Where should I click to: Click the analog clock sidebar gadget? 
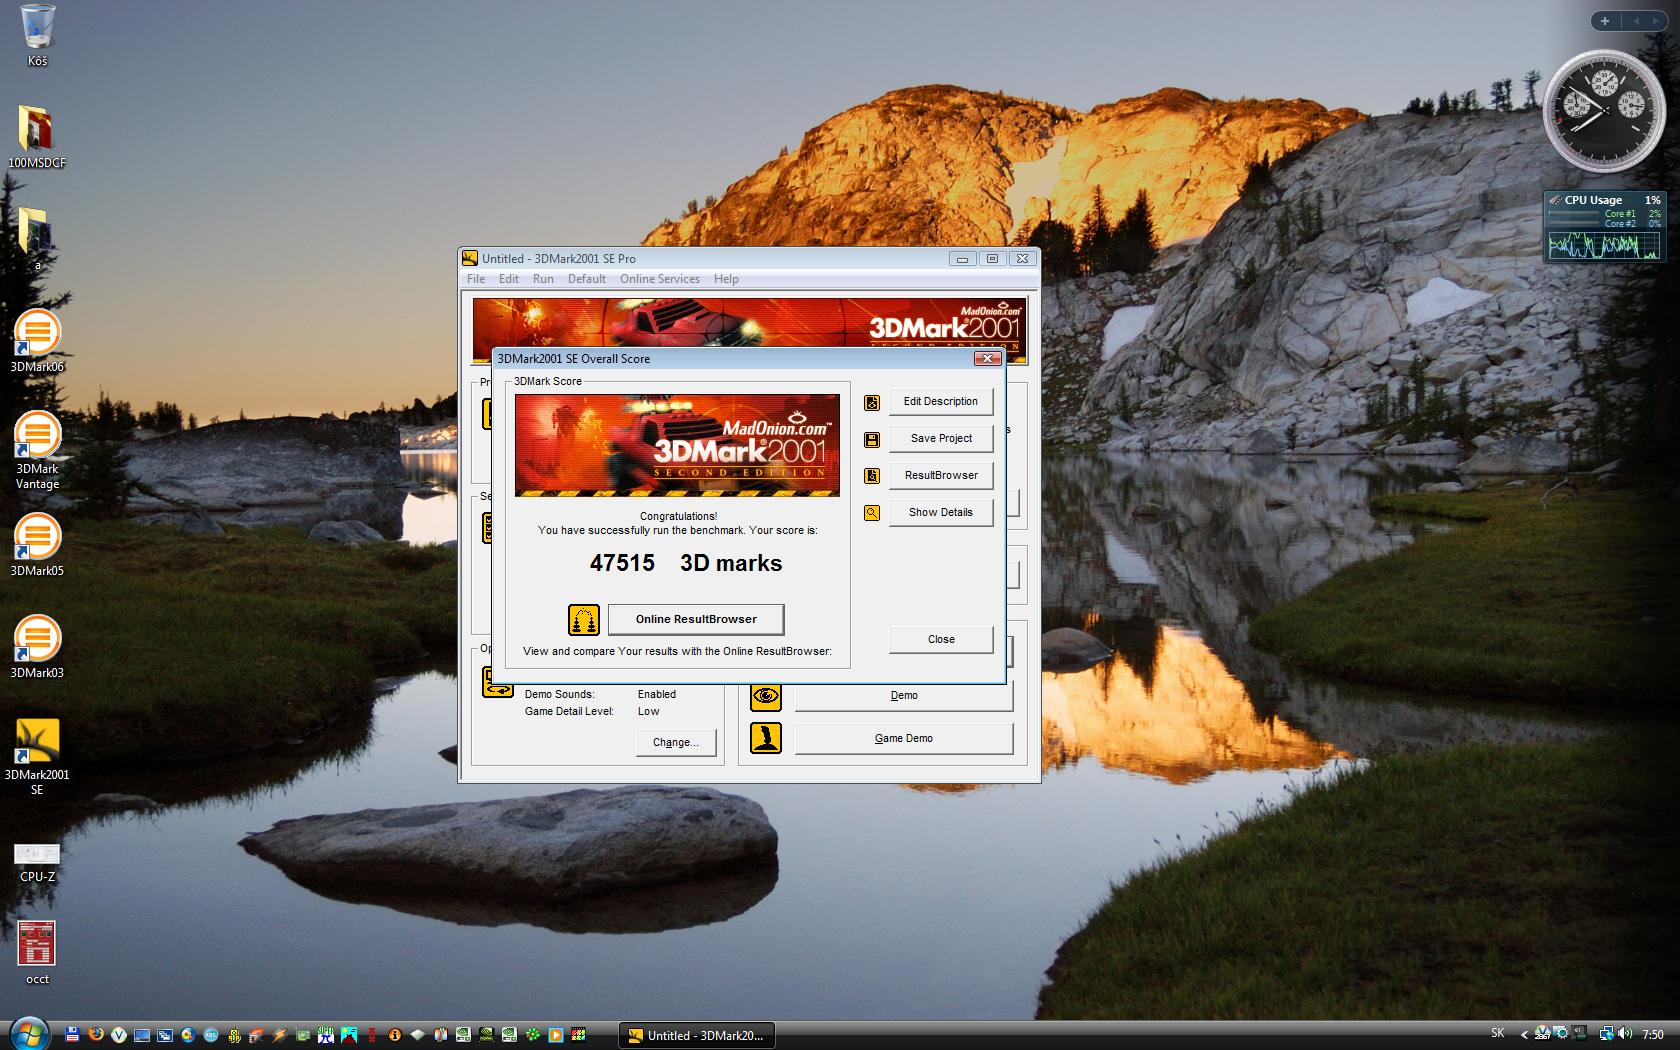(1604, 110)
